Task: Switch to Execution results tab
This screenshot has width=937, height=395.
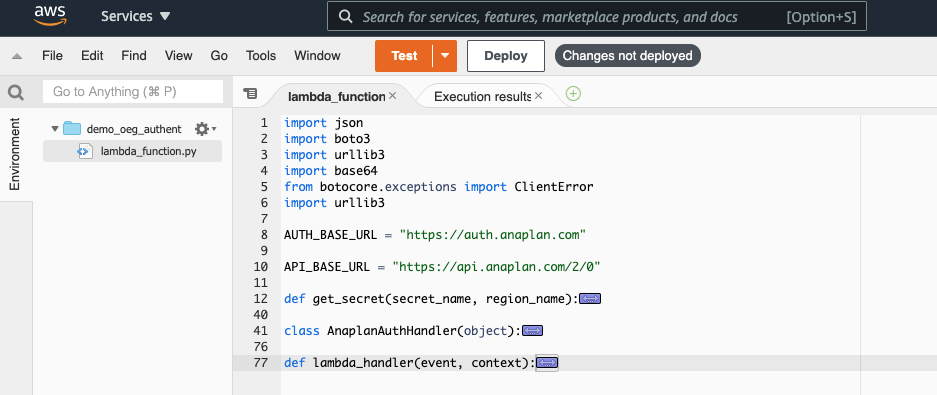Action: [482, 96]
